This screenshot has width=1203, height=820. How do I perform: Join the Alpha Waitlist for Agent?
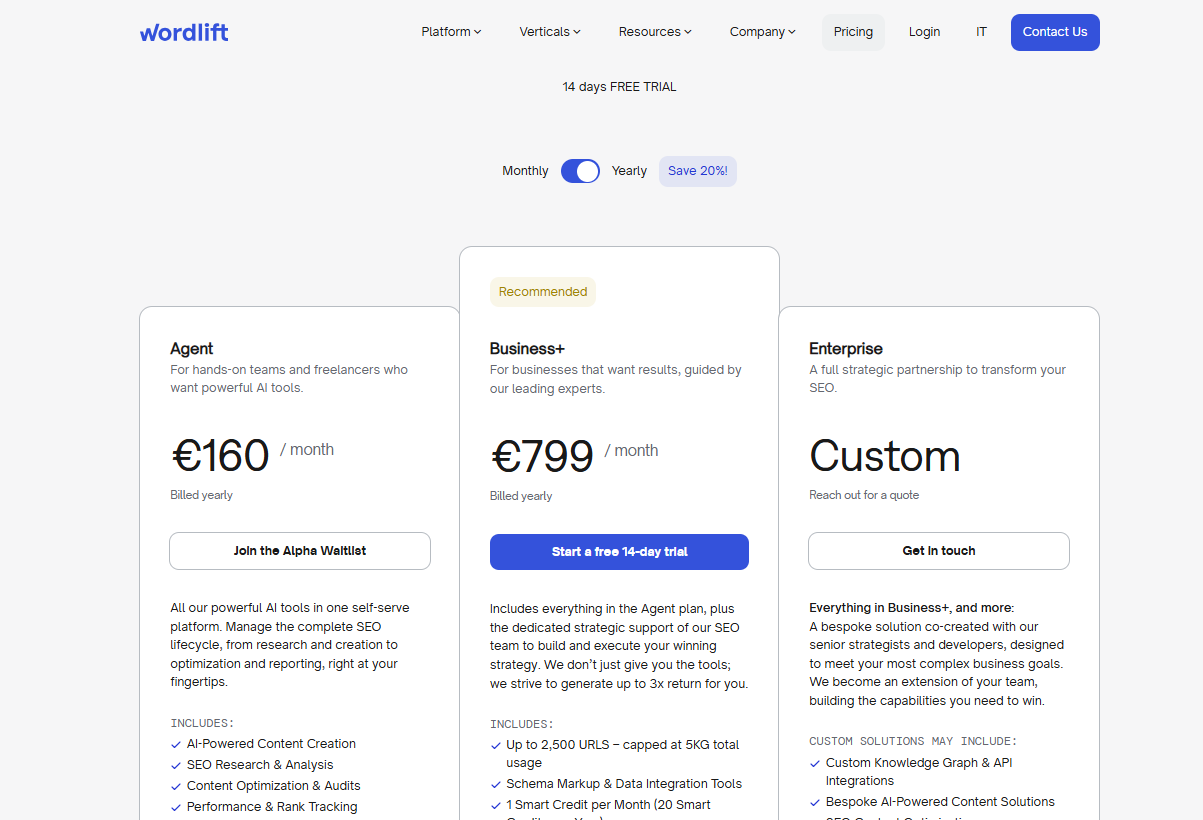pyautogui.click(x=299, y=551)
